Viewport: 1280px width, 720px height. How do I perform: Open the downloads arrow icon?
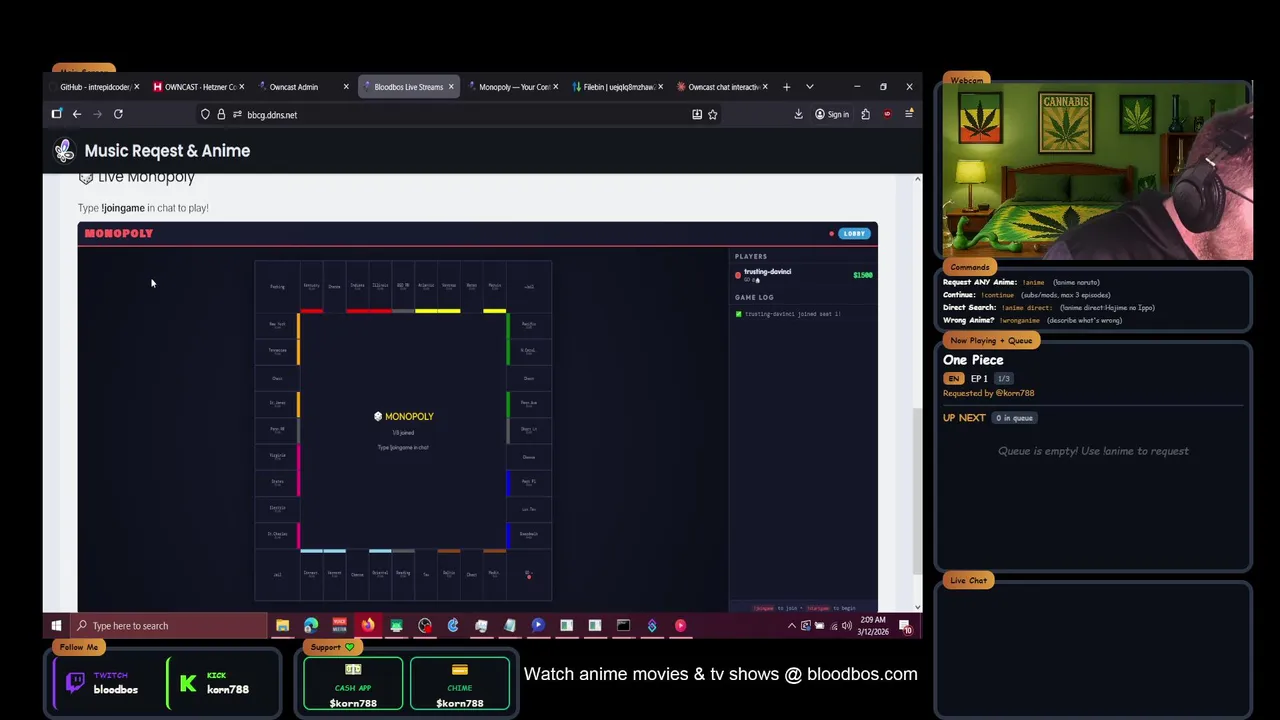[x=798, y=114]
